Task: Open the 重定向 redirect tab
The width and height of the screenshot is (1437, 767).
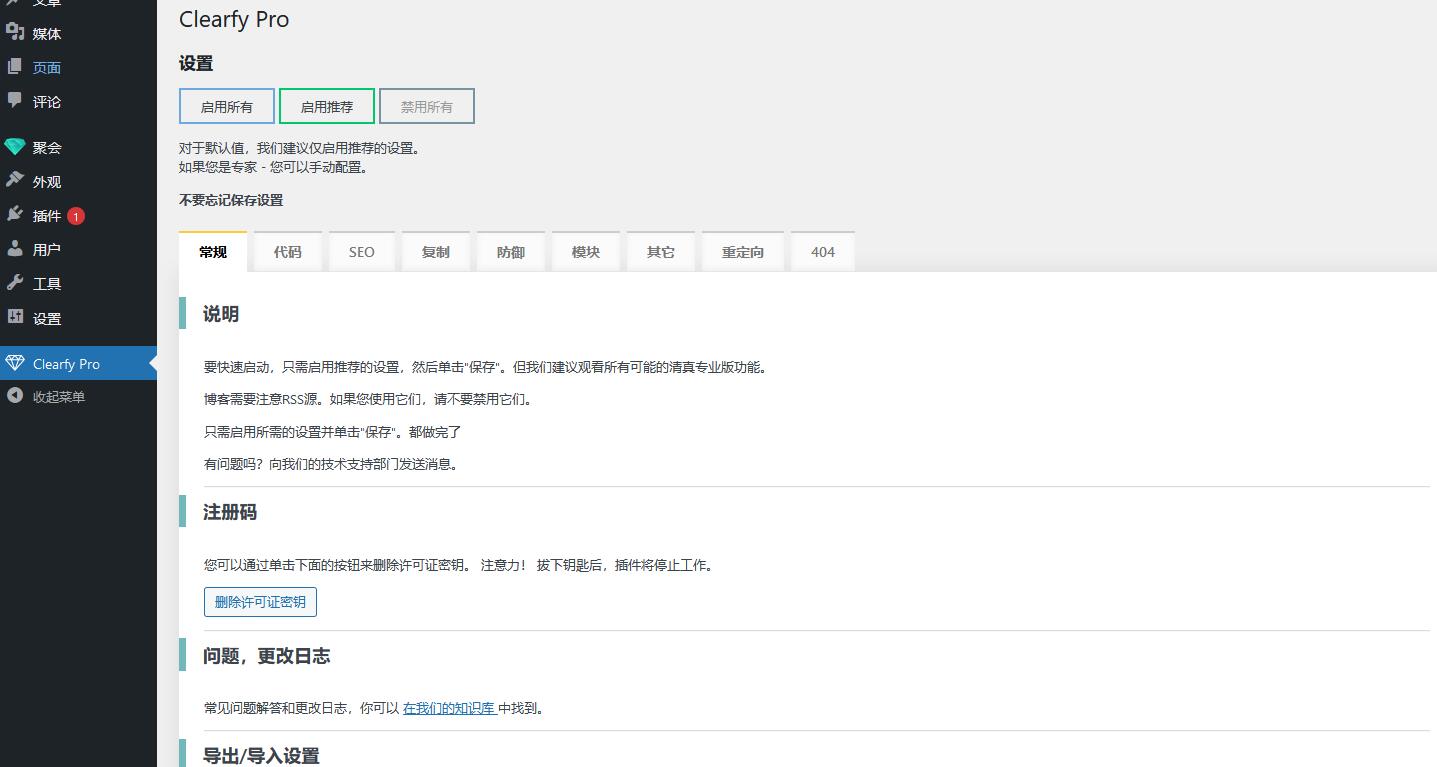Action: tap(742, 252)
